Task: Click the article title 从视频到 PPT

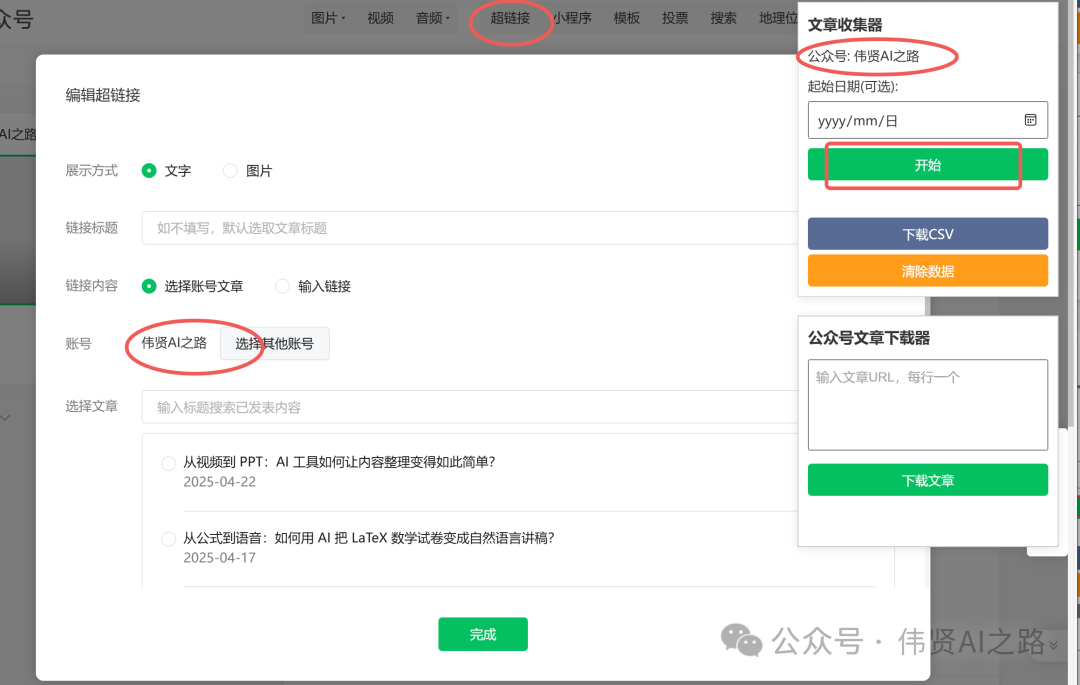Action: [339, 462]
